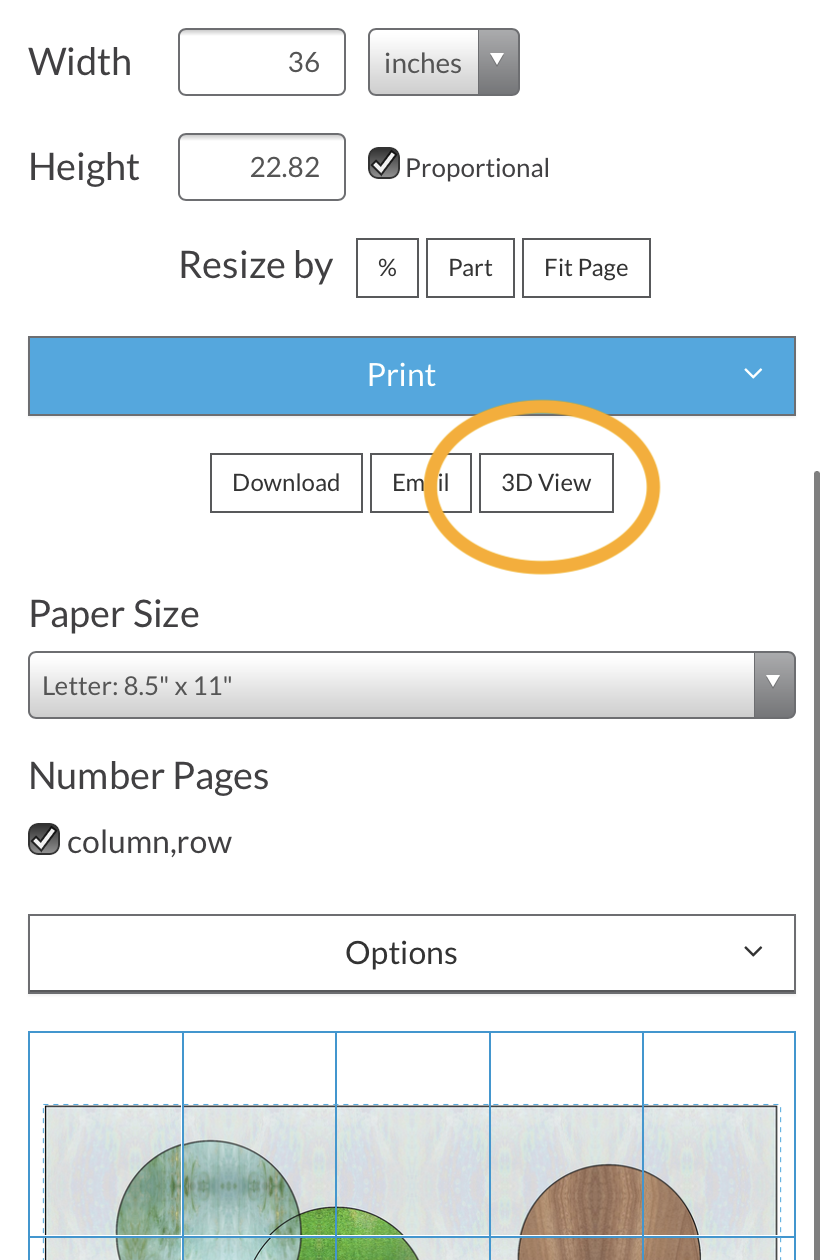The image size is (824, 1260).
Task: Open the 3D View
Action: [x=546, y=483]
